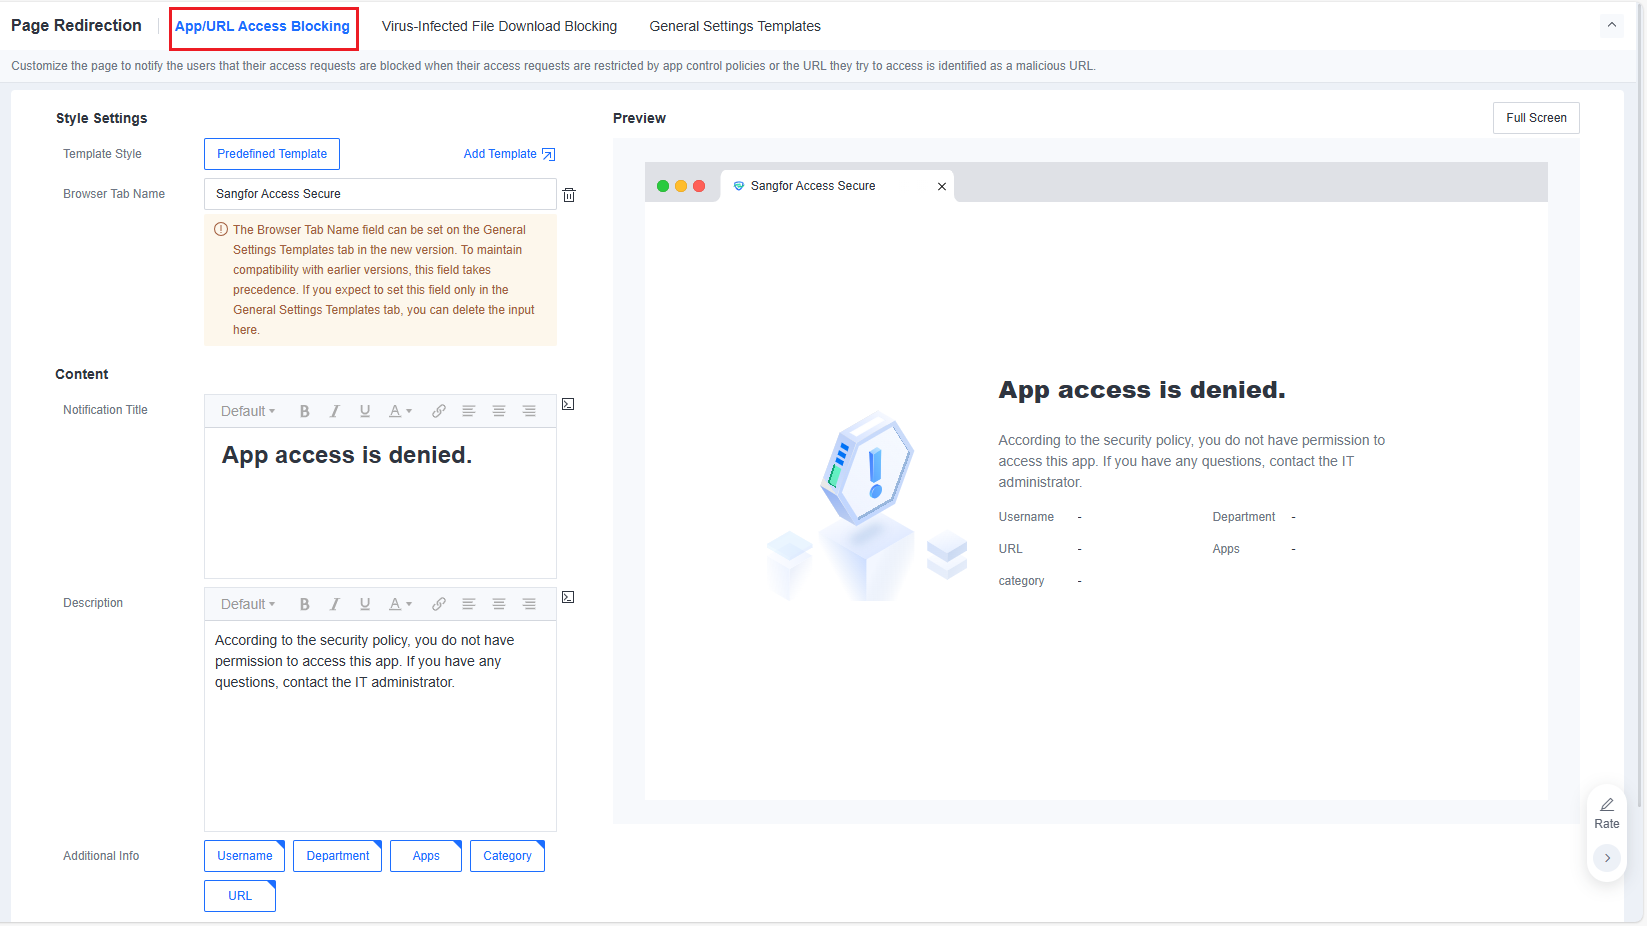Toggle italic in Description toolbar
The height and width of the screenshot is (926, 1647).
(335, 604)
